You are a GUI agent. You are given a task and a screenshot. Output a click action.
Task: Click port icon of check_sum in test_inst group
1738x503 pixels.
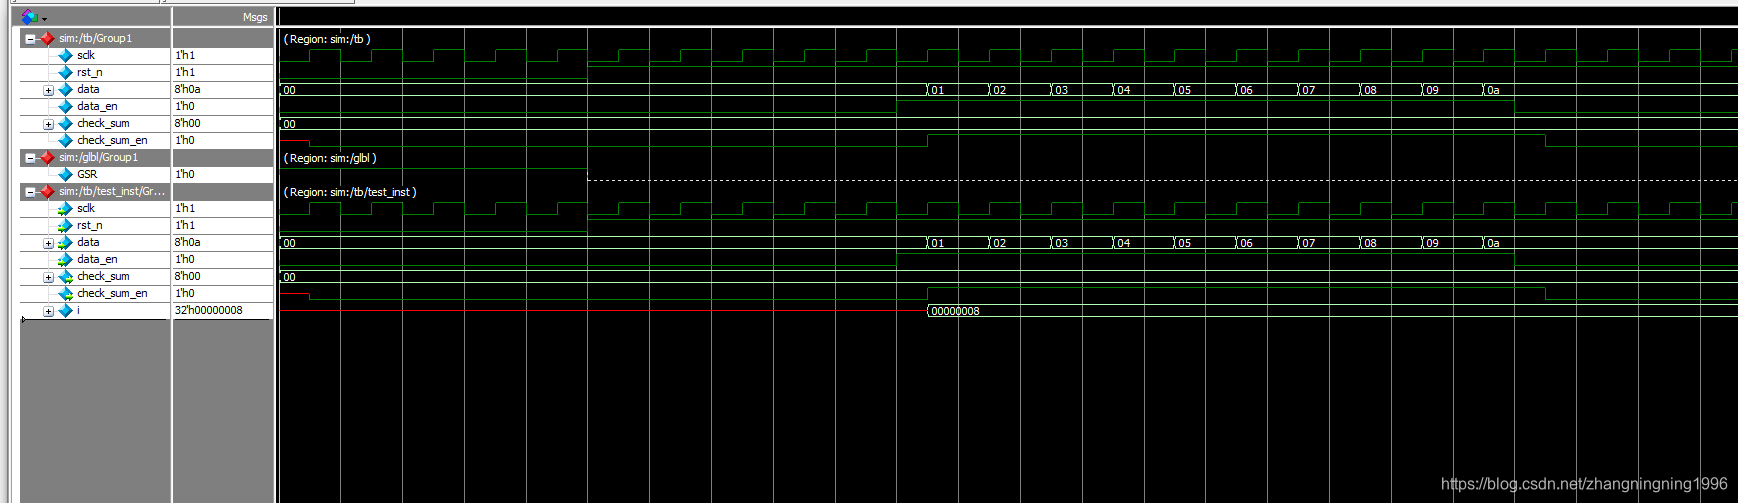coord(65,277)
